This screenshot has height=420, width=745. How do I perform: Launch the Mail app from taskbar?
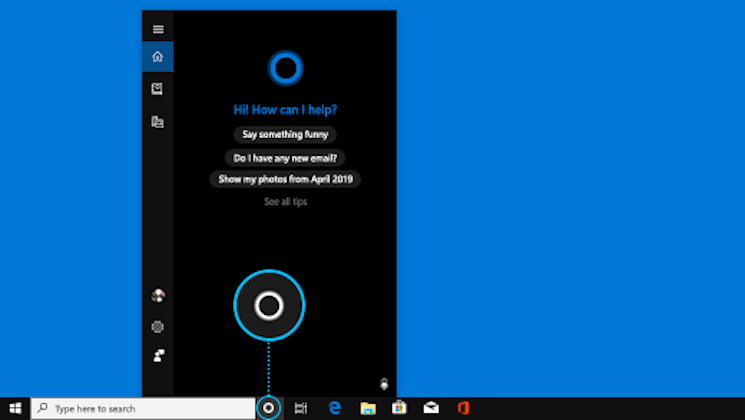coord(431,408)
